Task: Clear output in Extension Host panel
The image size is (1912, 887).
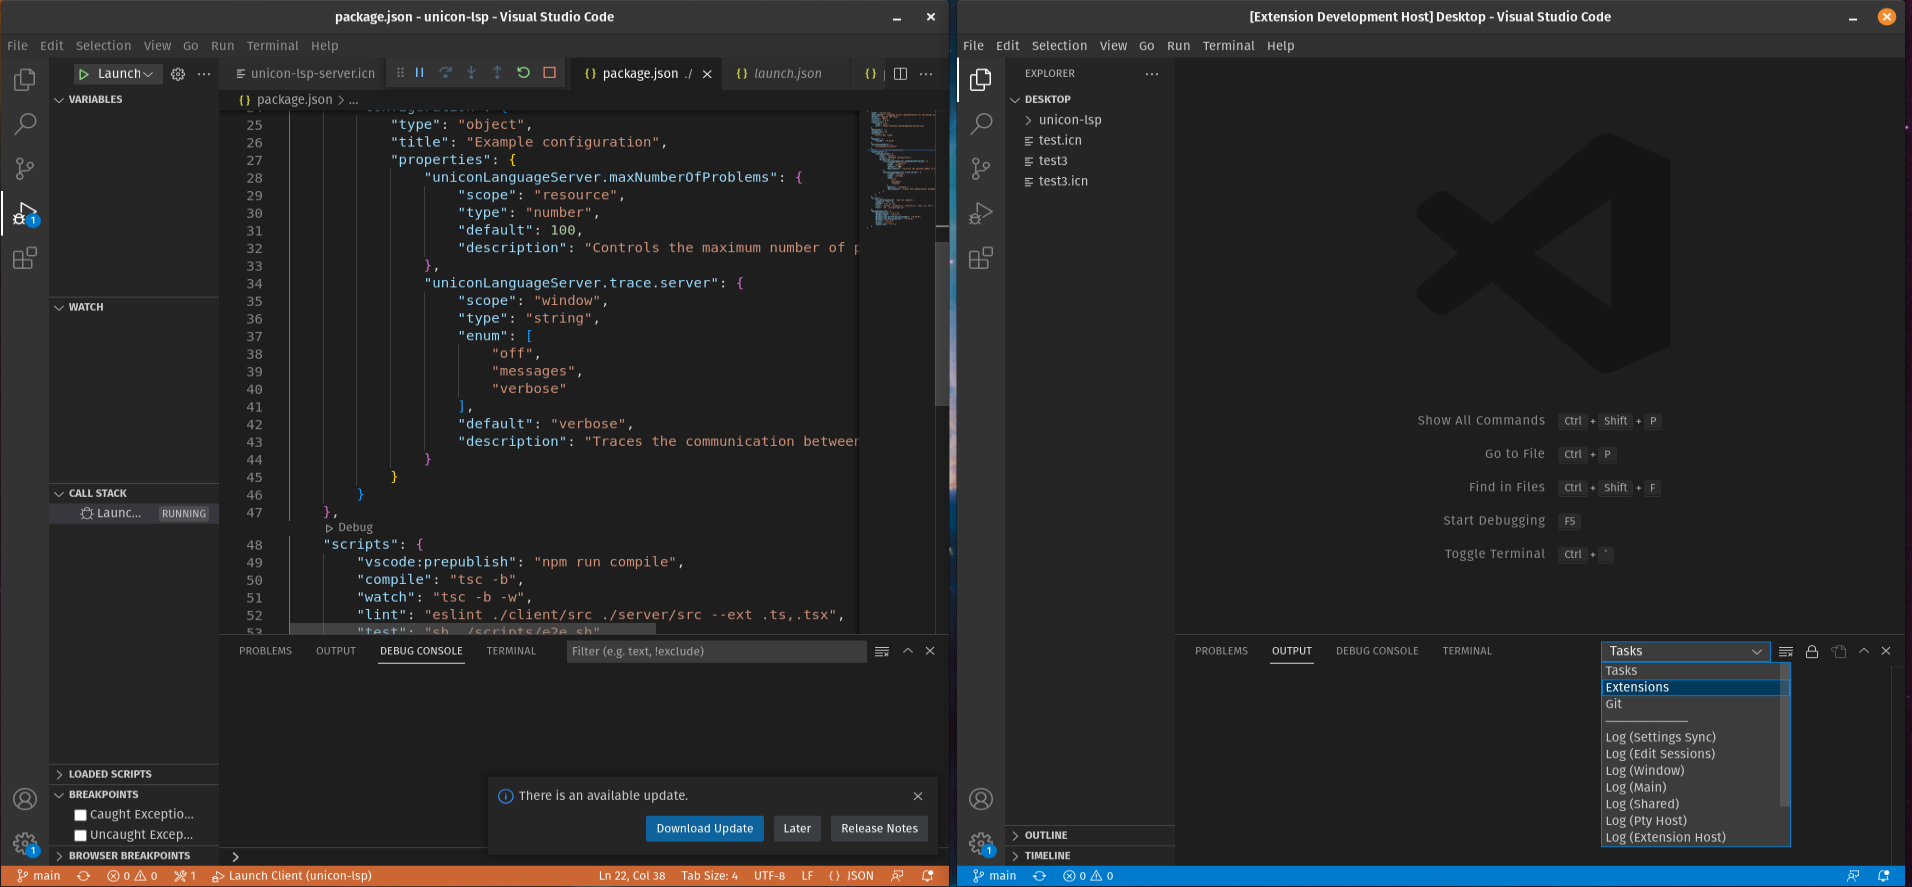Action: 1786,651
